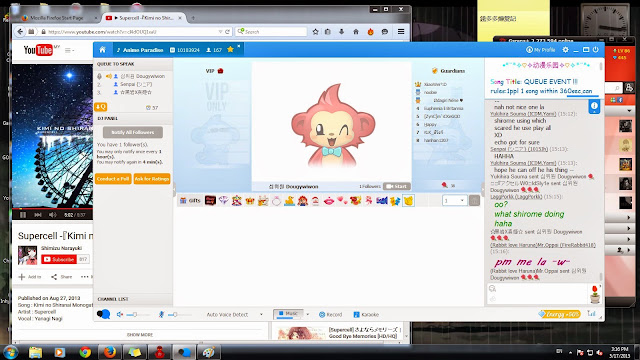Screen dimensions: 640x360
Task: Collapse the left panel handle
Action: pyautogui.click(x=174, y=190)
